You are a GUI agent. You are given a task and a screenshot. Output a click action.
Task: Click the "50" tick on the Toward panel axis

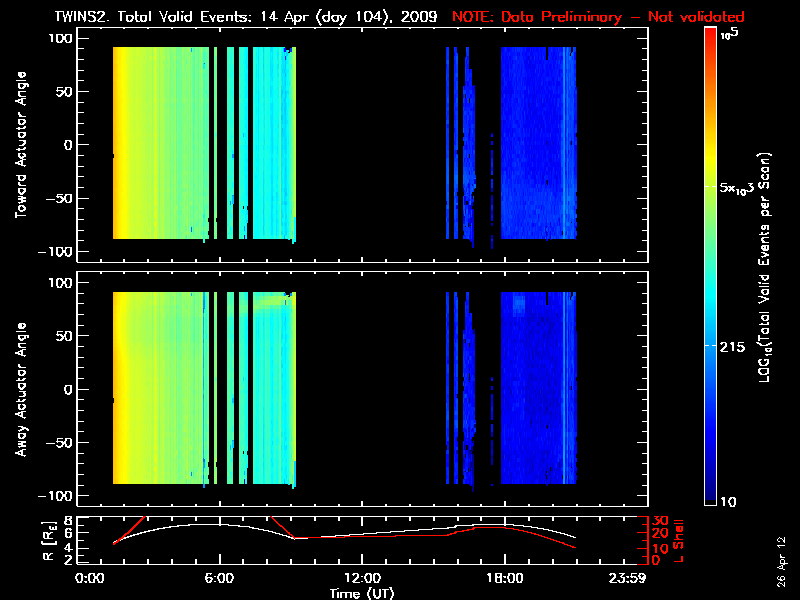[x=66, y=92]
